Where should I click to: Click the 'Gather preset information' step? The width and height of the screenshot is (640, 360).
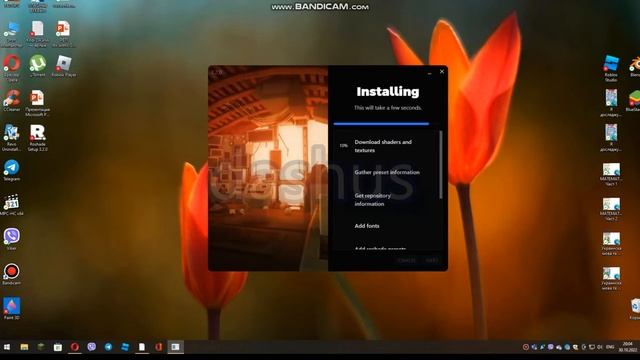387,172
